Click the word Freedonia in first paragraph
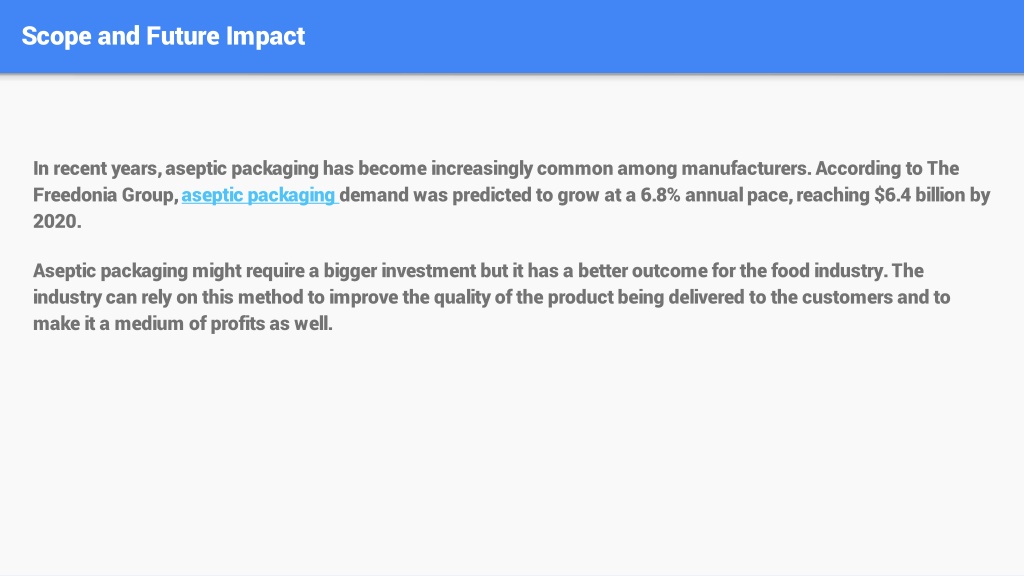This screenshot has width=1024, height=576. (66, 195)
